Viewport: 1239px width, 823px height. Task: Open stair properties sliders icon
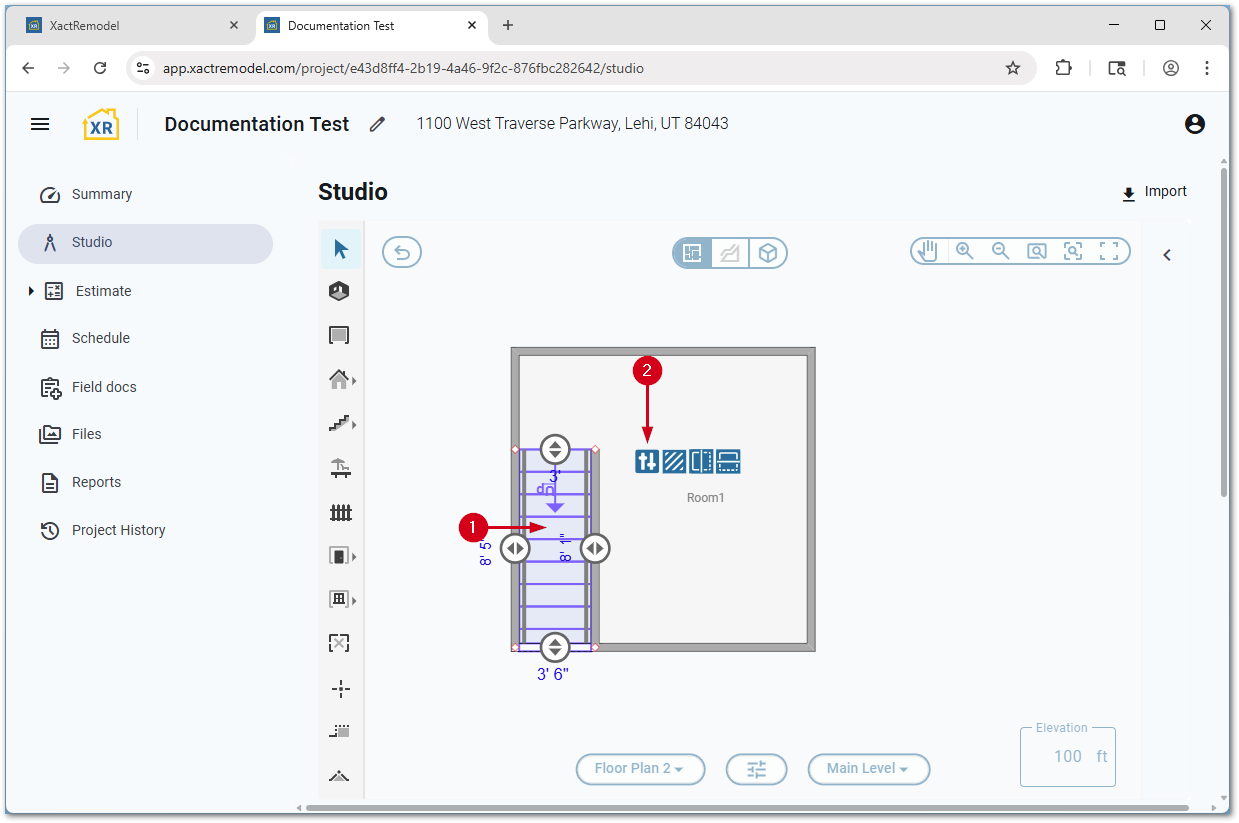647,461
